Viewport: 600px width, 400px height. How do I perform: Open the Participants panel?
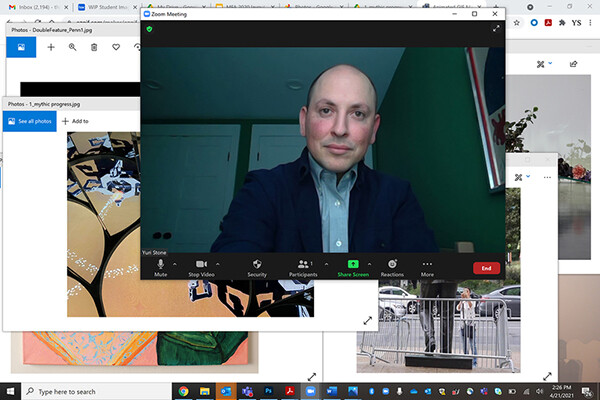303,265
